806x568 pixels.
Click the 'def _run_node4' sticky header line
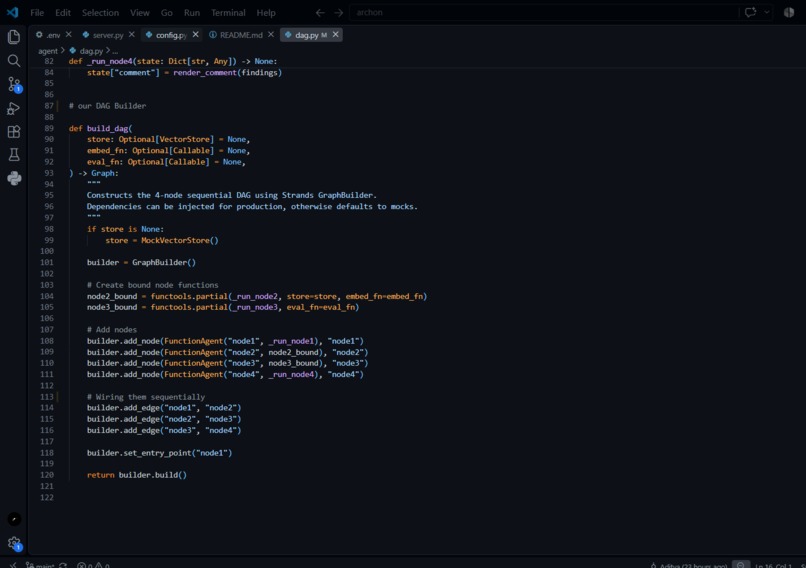pyautogui.click(x=173, y=61)
